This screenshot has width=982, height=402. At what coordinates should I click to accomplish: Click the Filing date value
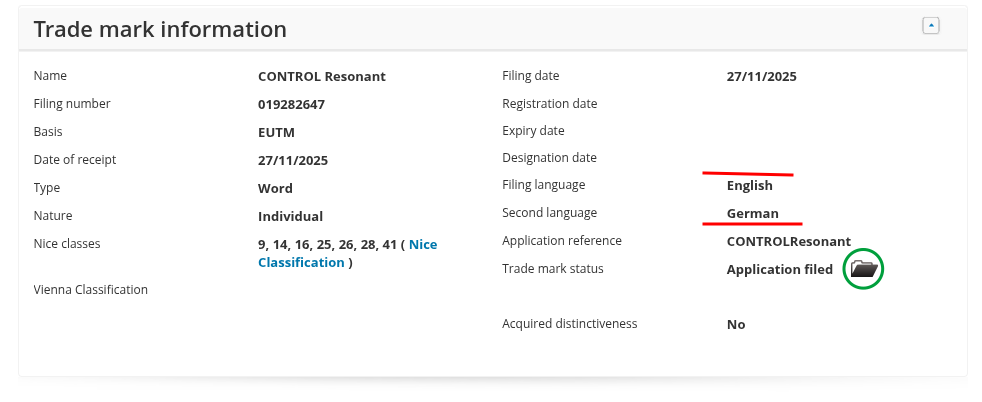tap(761, 77)
